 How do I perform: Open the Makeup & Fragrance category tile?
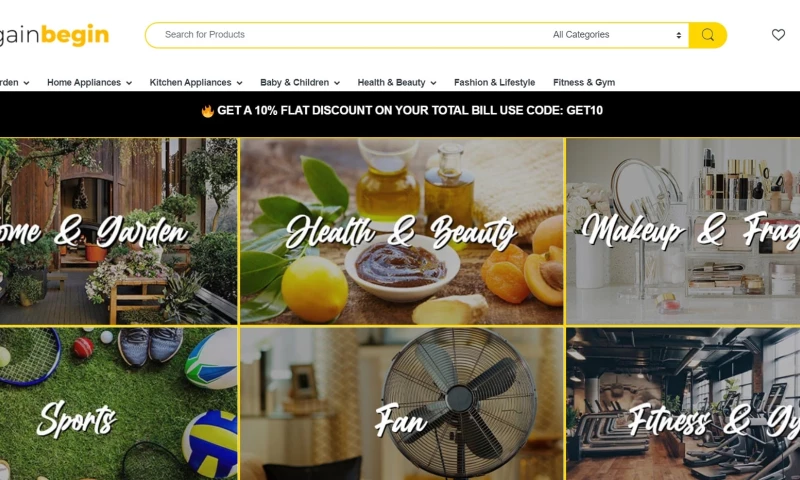[683, 232]
